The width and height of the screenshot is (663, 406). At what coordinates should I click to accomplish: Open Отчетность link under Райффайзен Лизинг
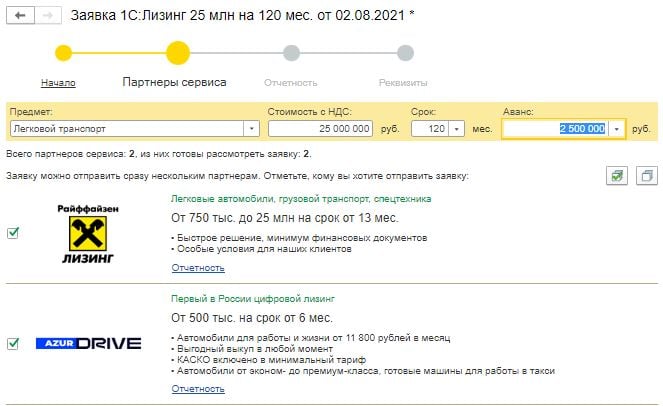point(197,268)
